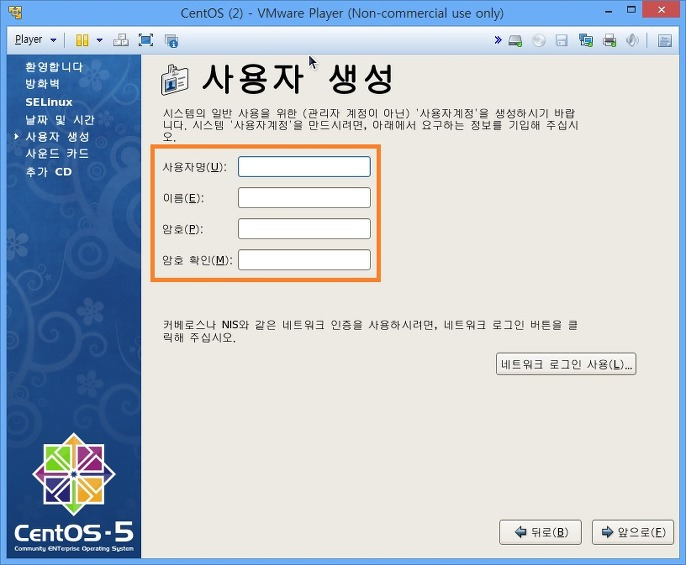Select 사용자 생성 in the sidebar
The image size is (686, 565).
tap(57, 137)
